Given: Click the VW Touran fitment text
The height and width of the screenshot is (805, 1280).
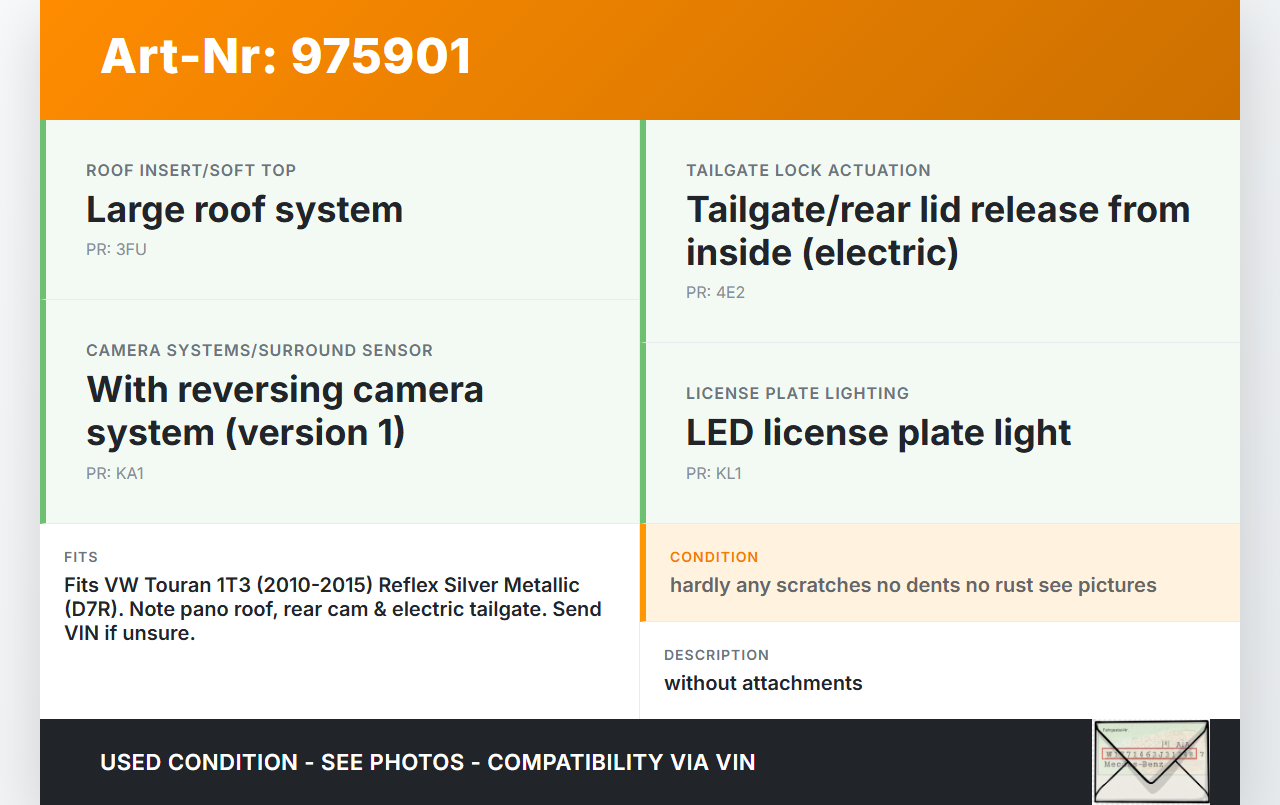Looking at the screenshot, I should [332, 609].
